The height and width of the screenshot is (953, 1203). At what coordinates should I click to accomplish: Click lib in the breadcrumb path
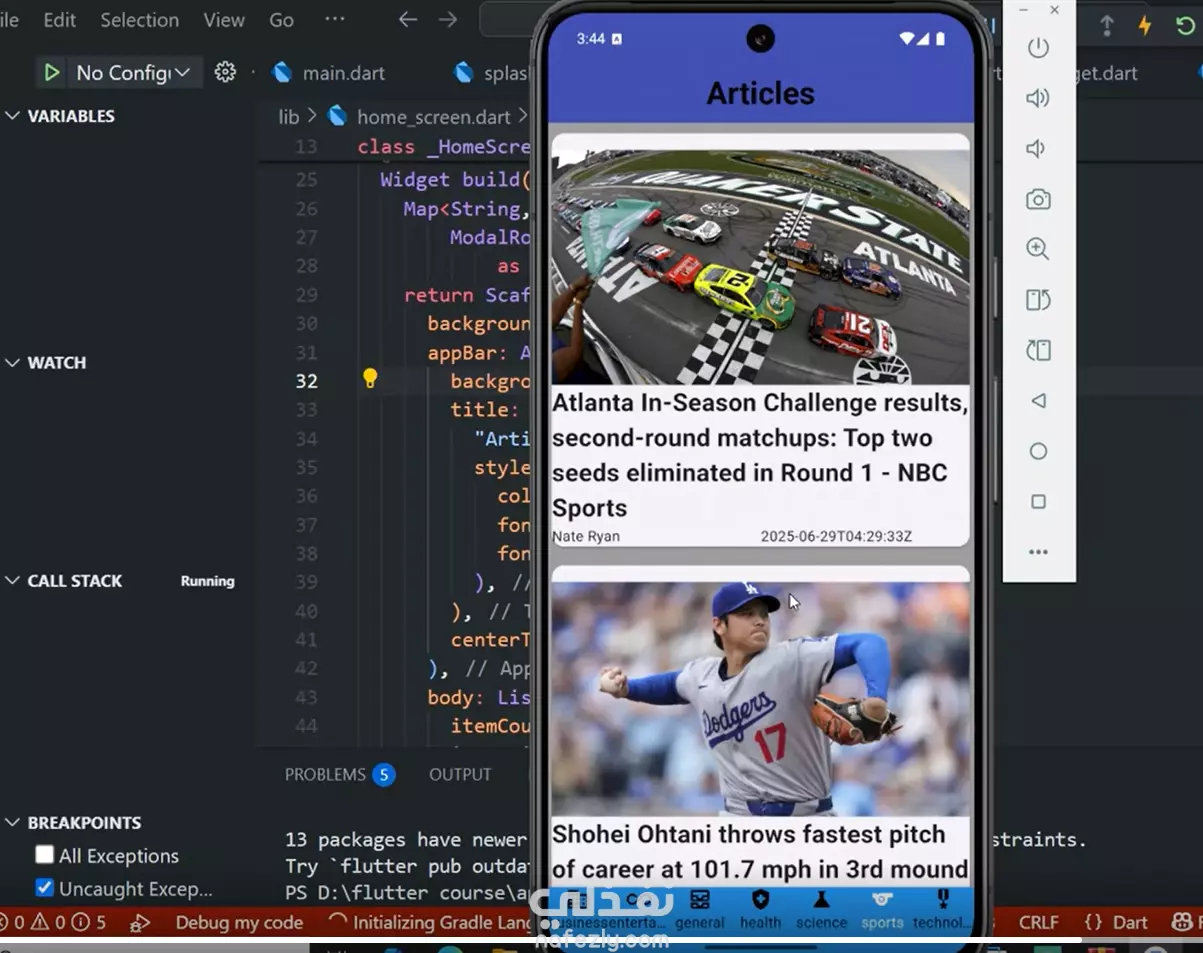[288, 117]
